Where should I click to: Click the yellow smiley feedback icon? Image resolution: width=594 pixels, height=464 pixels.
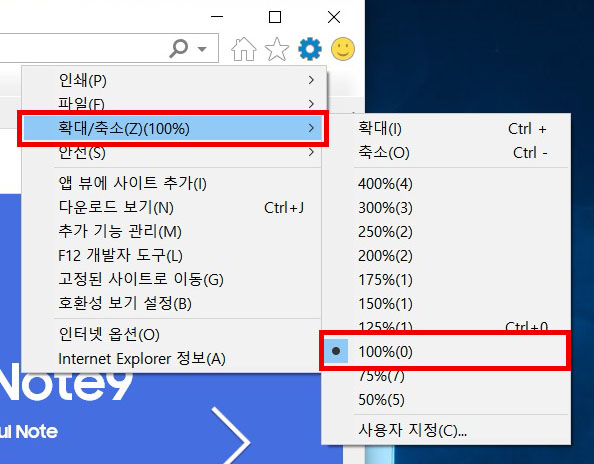(x=343, y=49)
